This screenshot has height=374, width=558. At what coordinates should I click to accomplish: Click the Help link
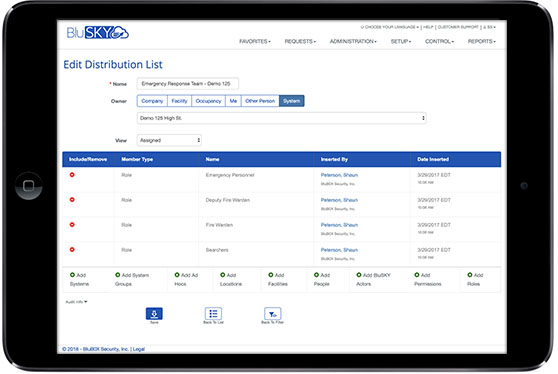(x=428, y=27)
